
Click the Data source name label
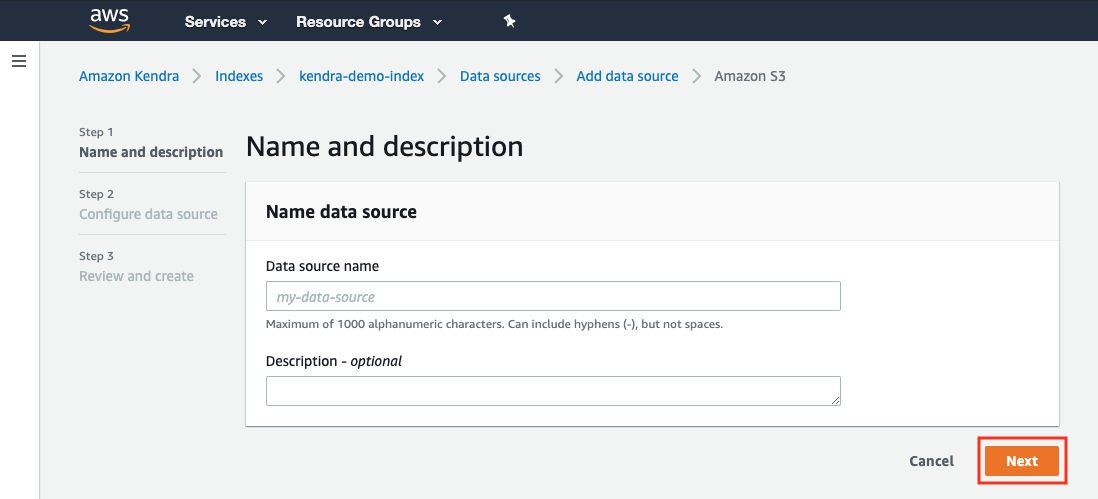(x=323, y=266)
